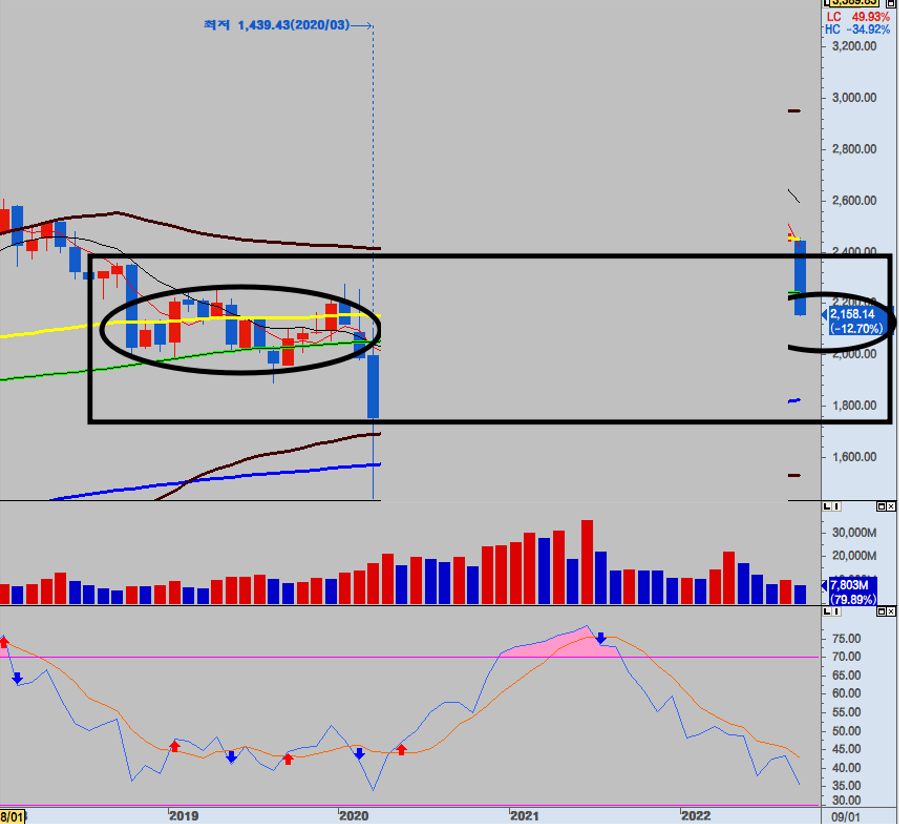Click the blue sell arrow near mid-2021 oscillator peak
Image resolution: width=899 pixels, height=824 pixels.
point(600,638)
